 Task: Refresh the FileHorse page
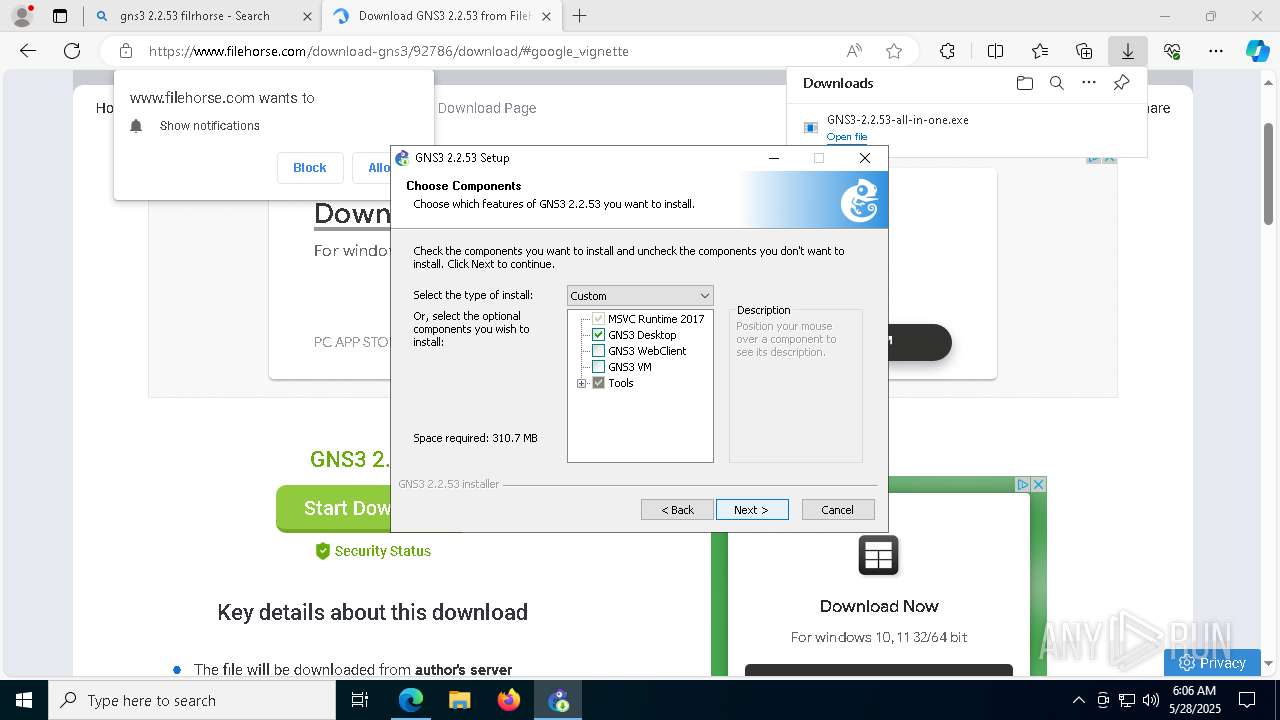(72, 51)
